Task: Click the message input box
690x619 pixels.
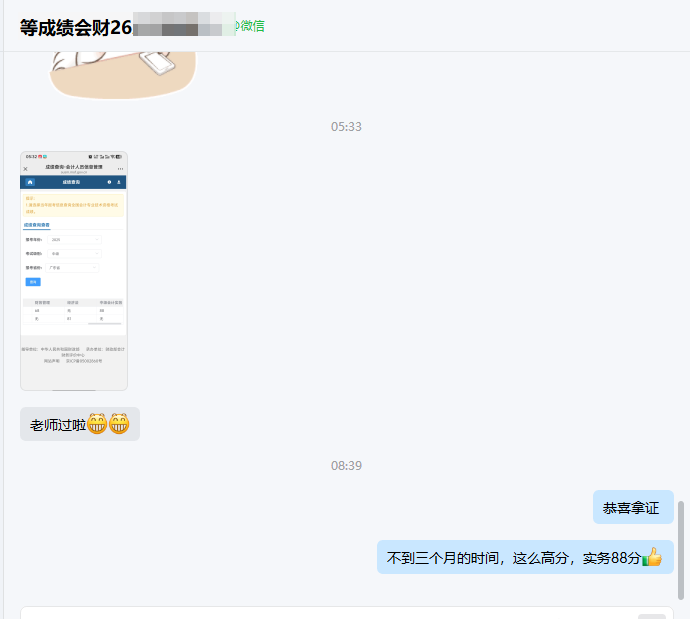Action: [x=346, y=613]
